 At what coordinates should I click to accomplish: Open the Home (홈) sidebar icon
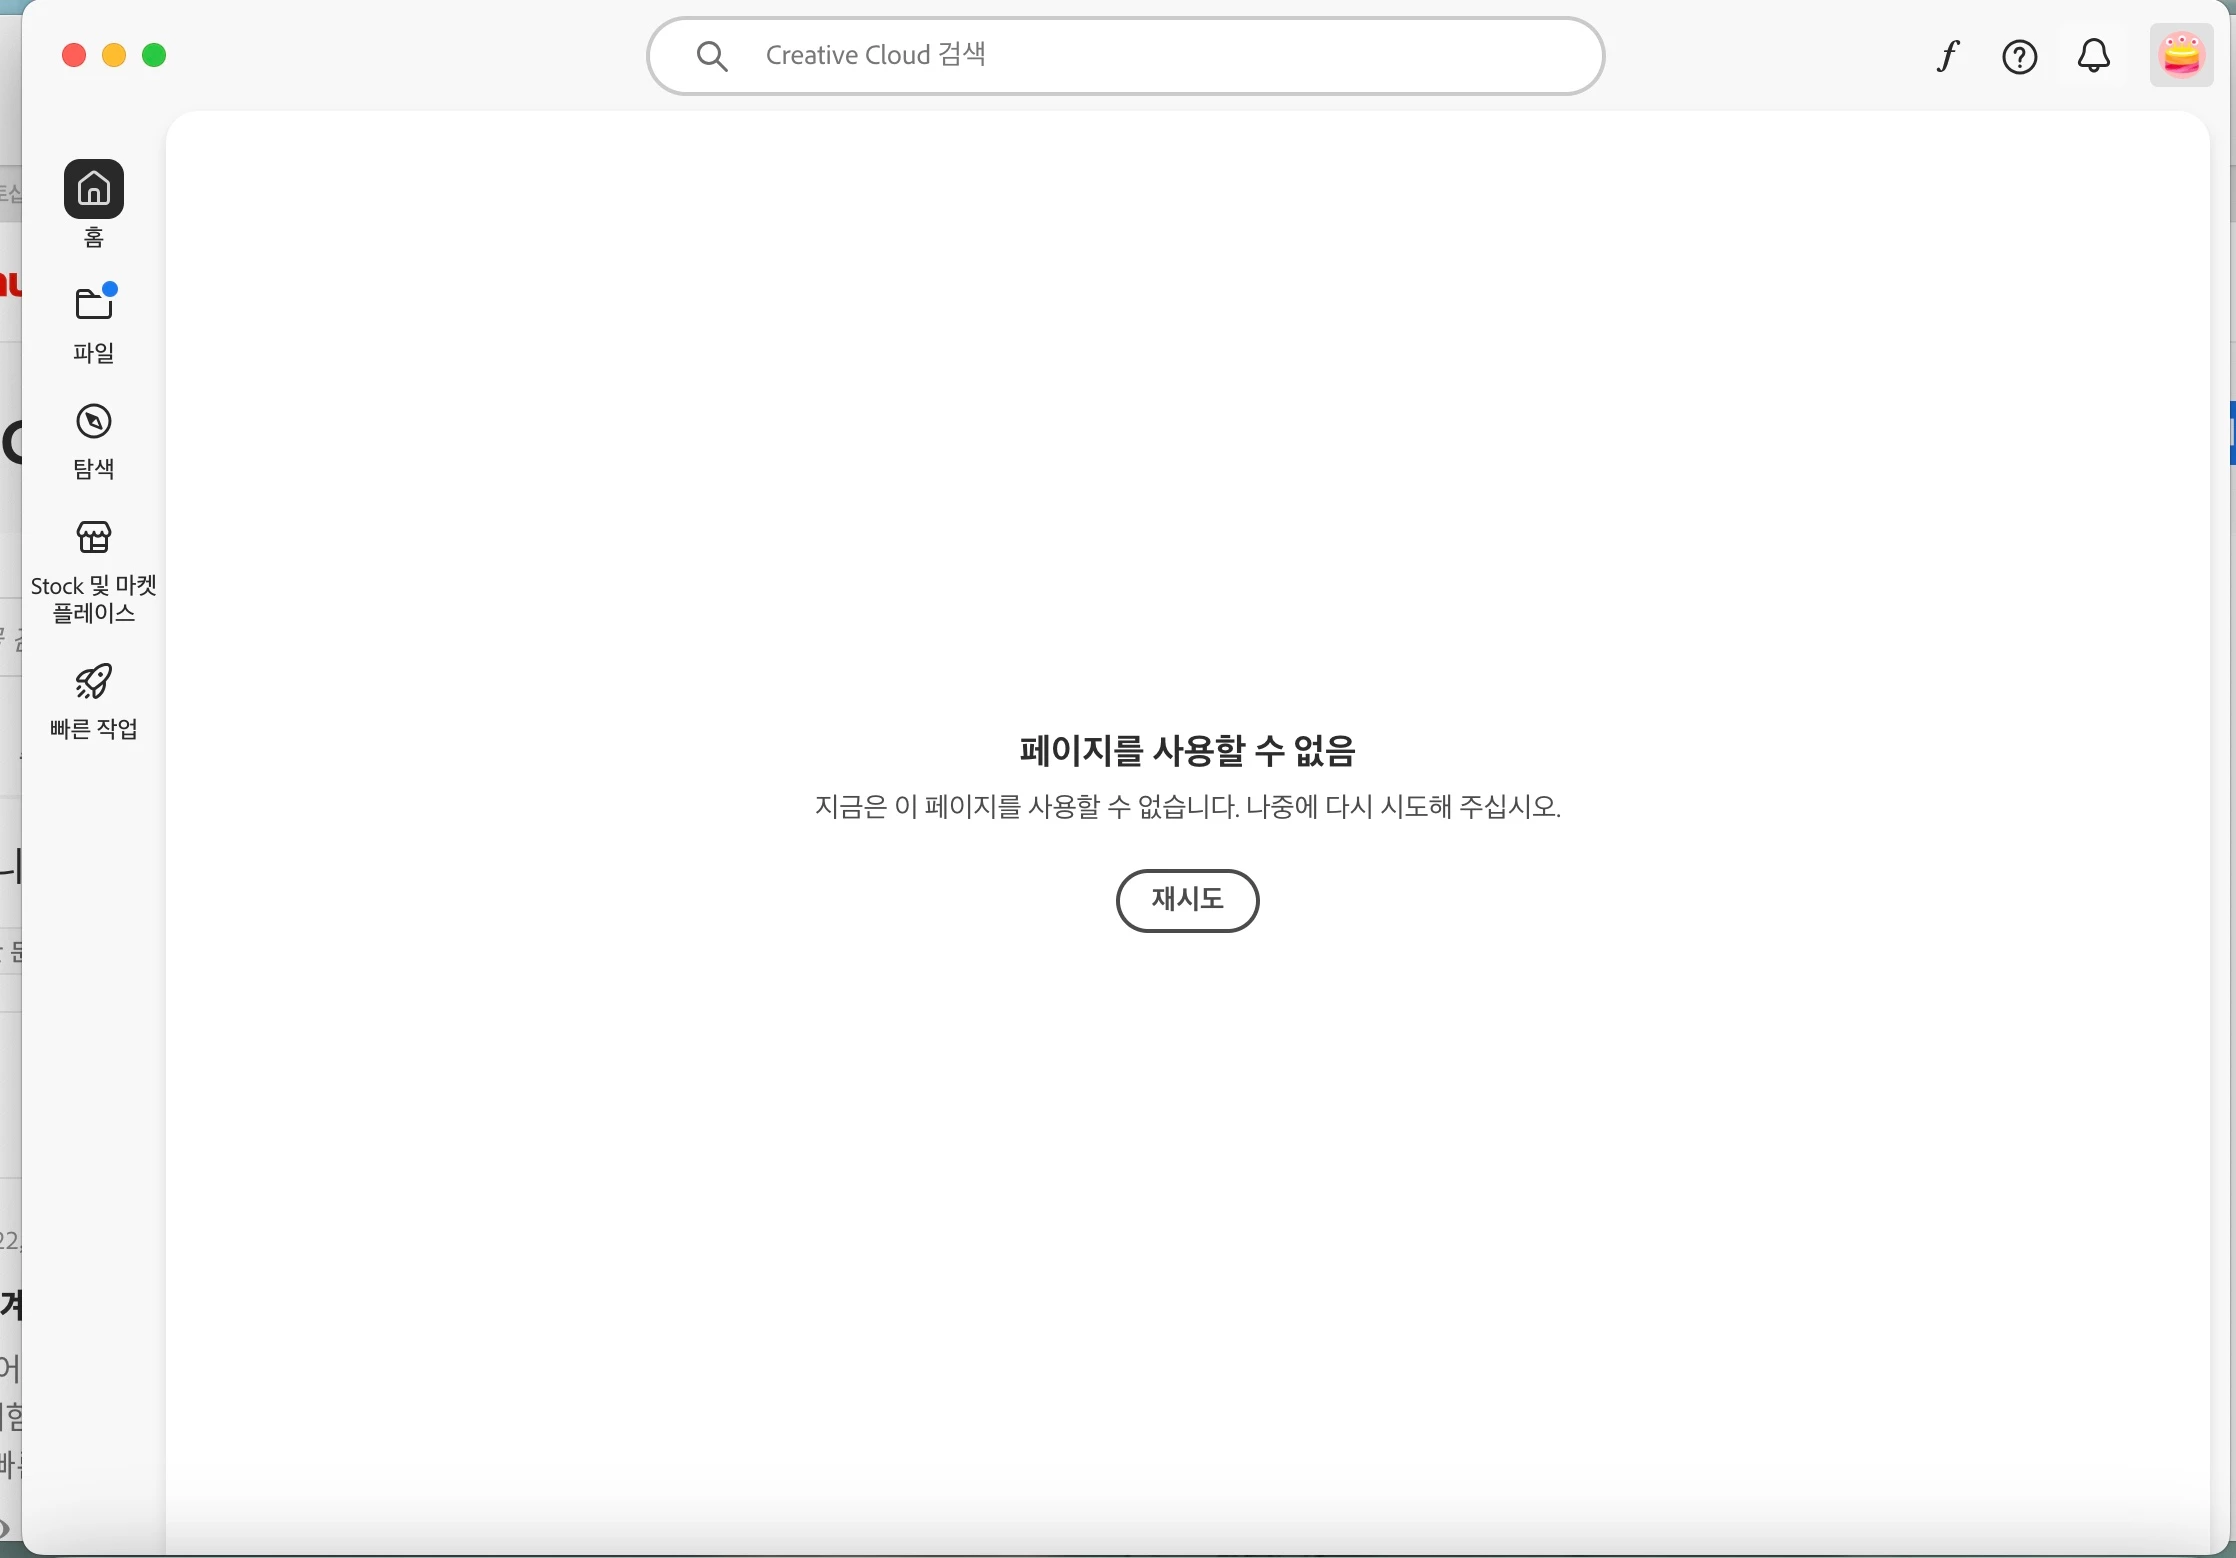coord(93,188)
